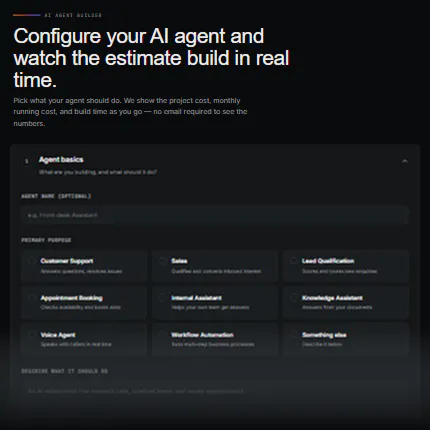Select Internal Assistant purpose card
The width and height of the screenshot is (430, 430).
coord(215,302)
